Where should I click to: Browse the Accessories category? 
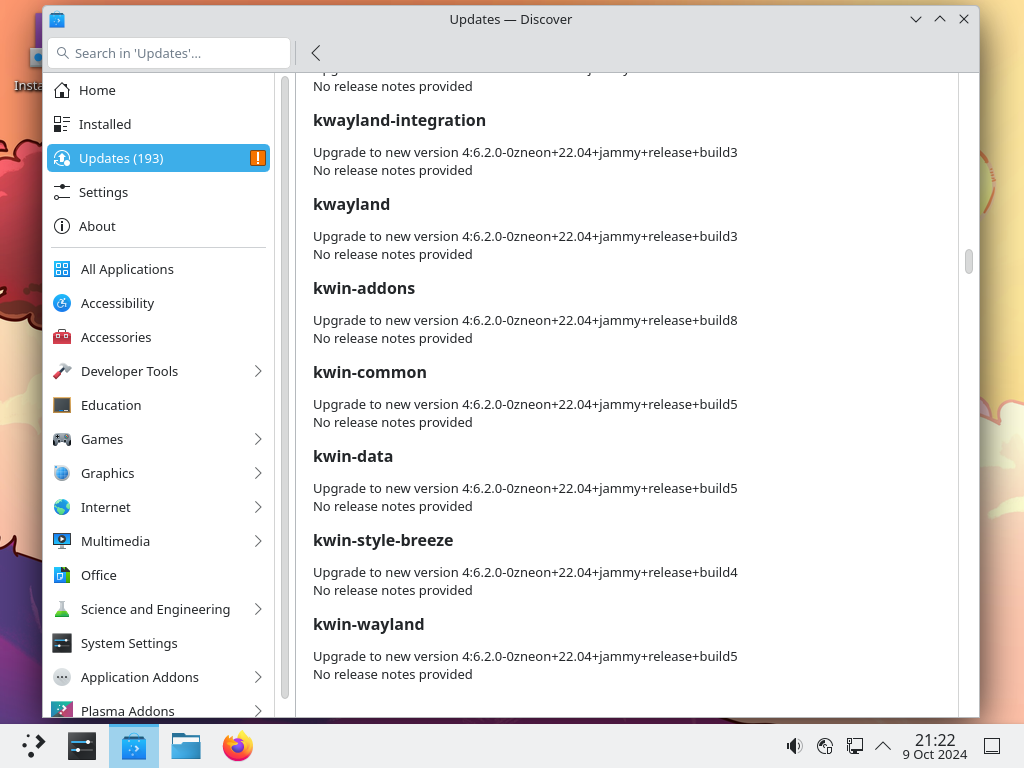pyautogui.click(x=158, y=337)
